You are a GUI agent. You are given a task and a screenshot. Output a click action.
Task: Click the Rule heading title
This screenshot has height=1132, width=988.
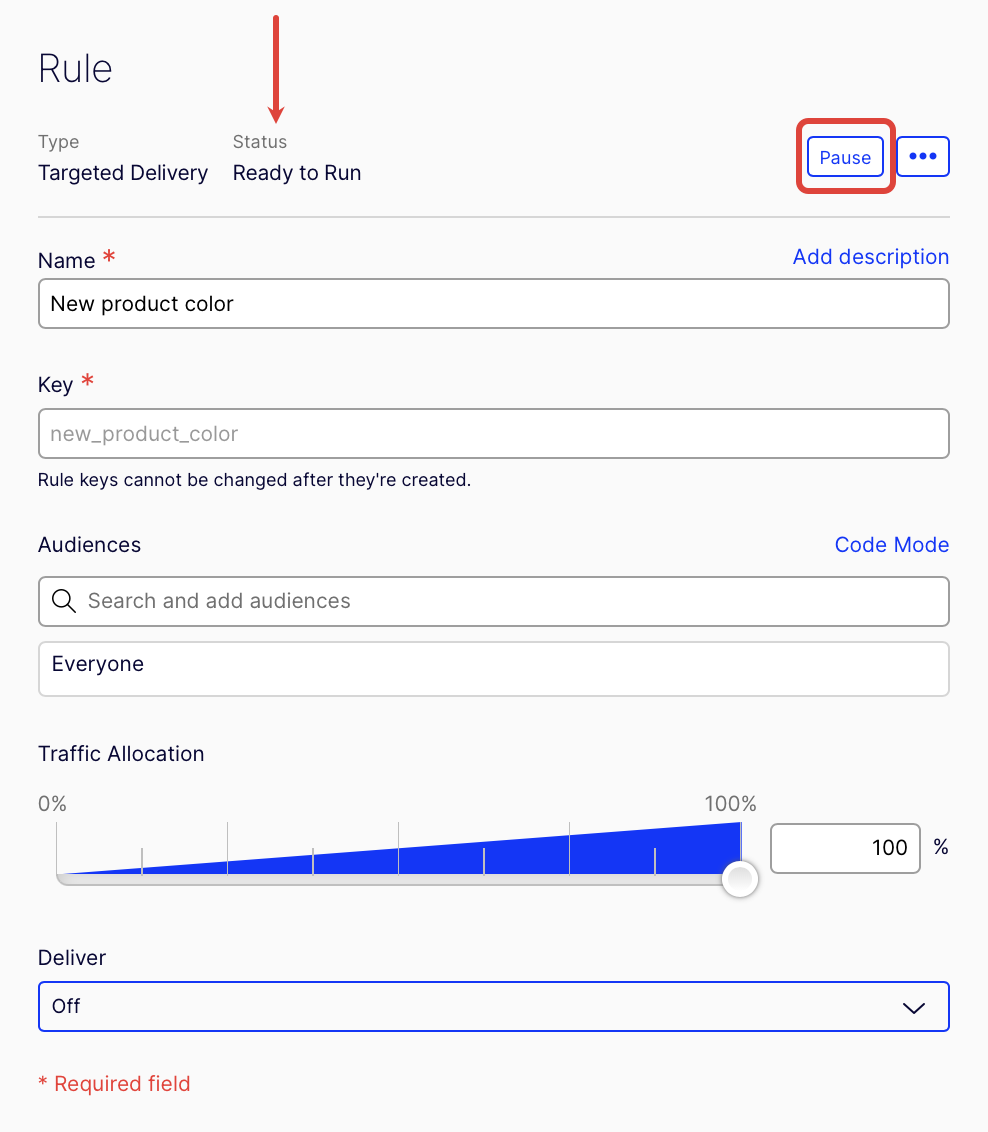tap(75, 69)
